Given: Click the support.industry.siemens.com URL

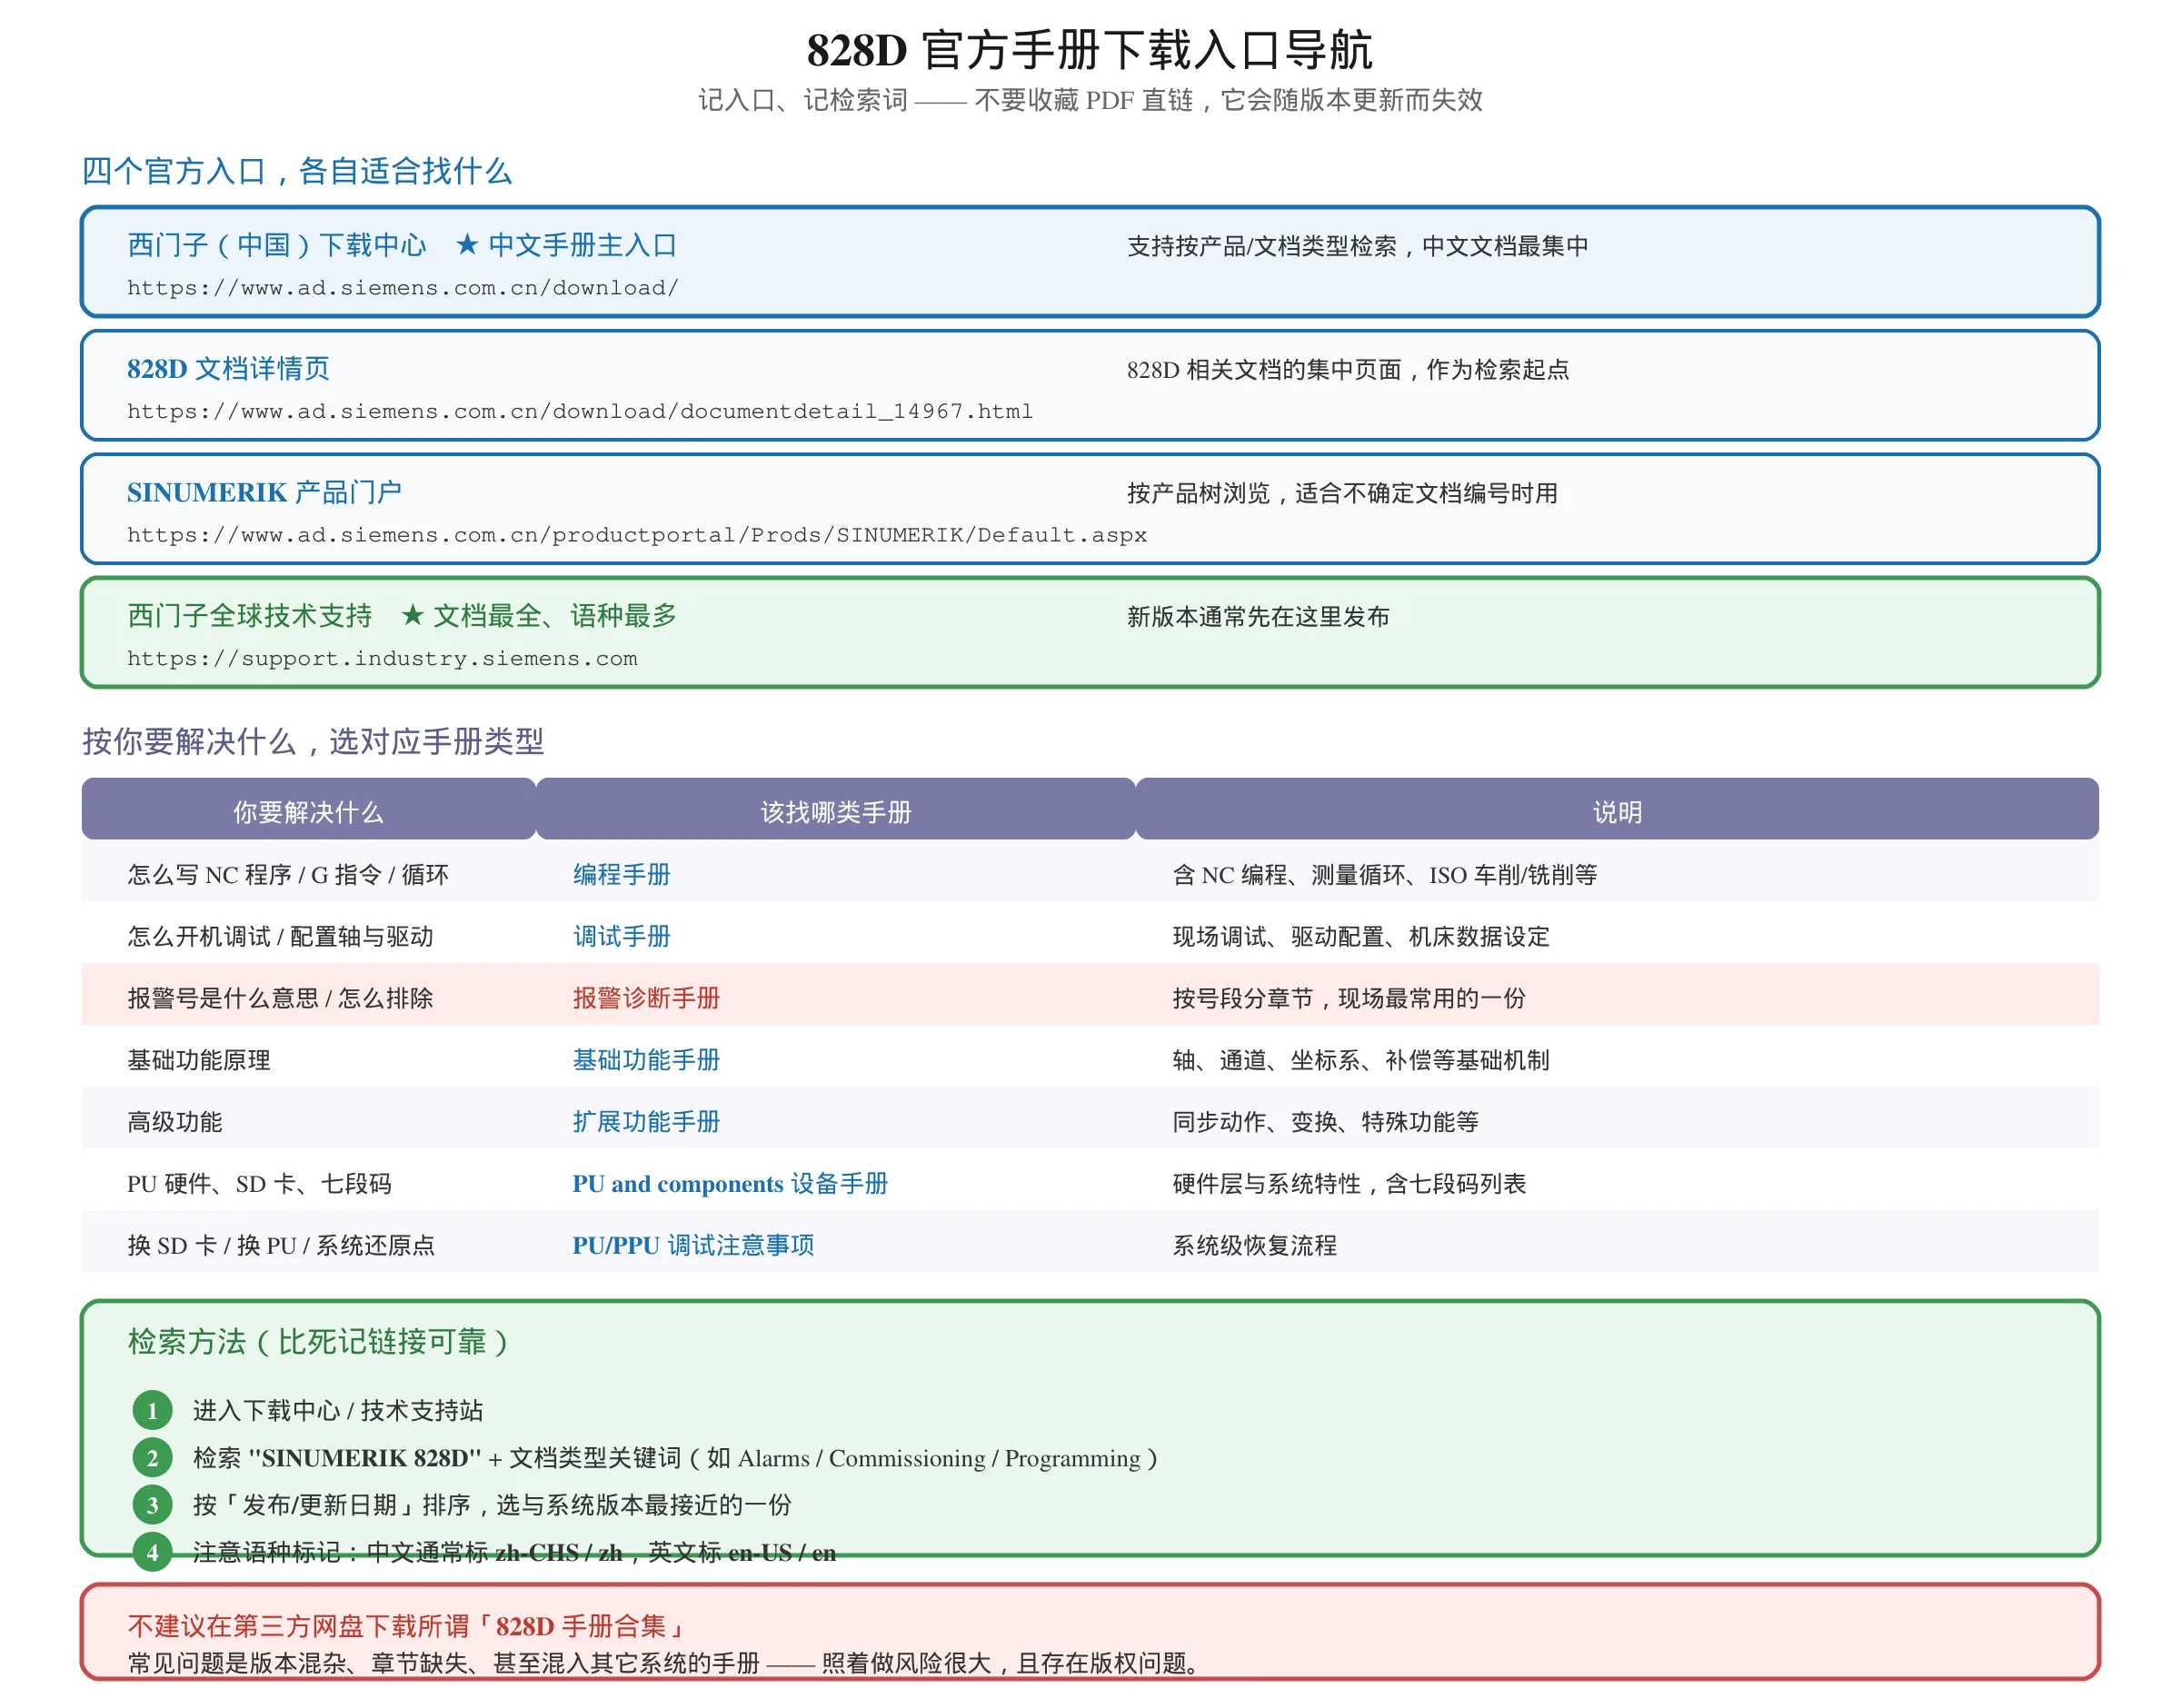Looking at the screenshot, I should tap(382, 659).
